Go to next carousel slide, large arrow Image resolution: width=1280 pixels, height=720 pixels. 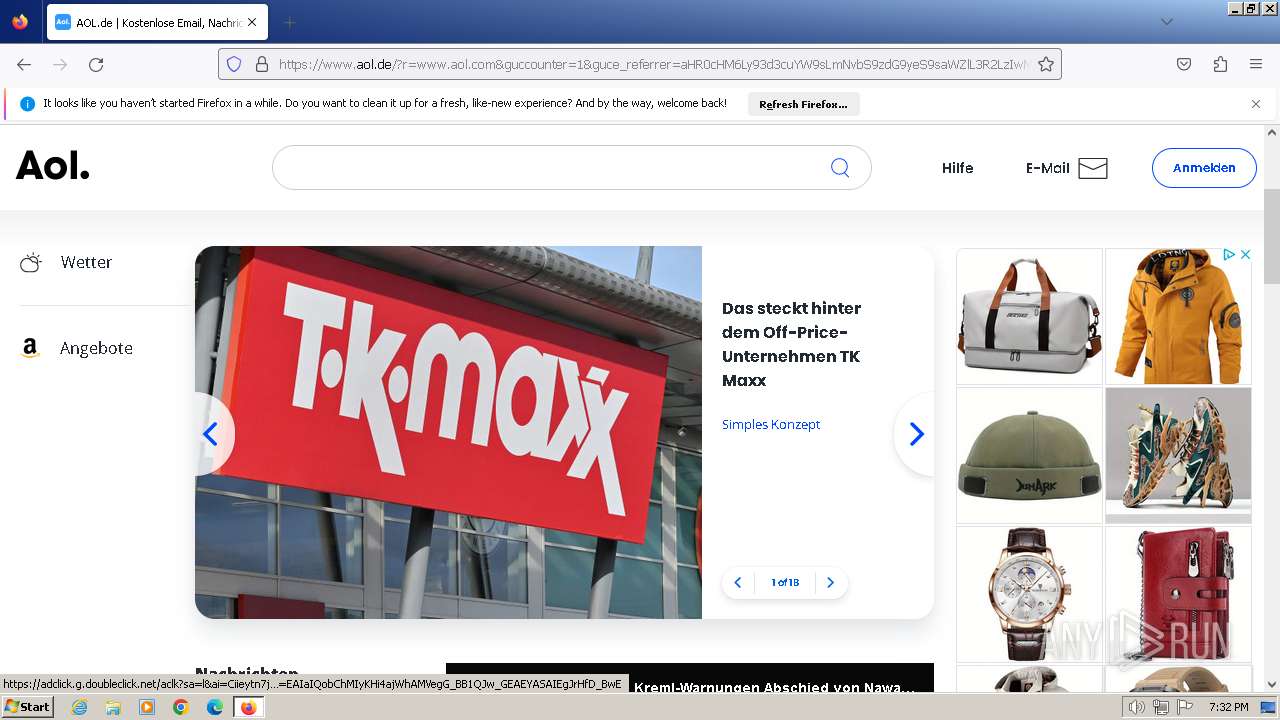click(x=916, y=434)
